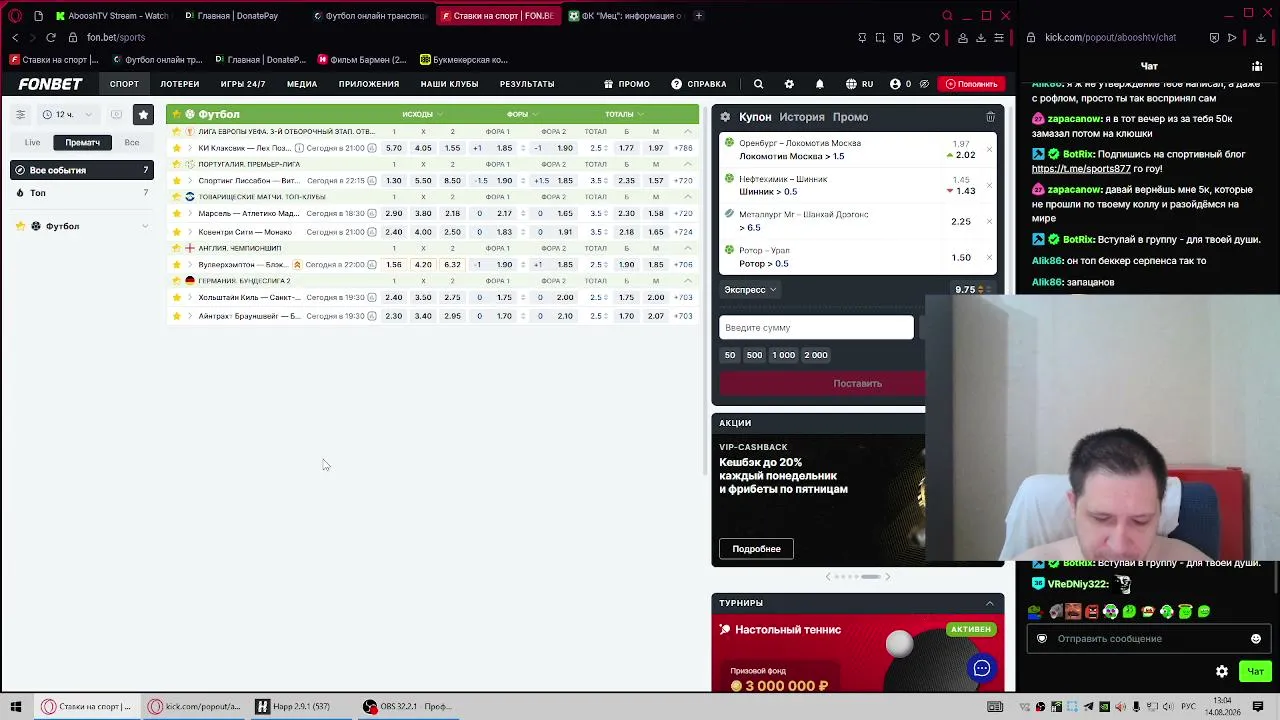Open Fonbet settings gear in header
The image size is (1280, 720).
(x=789, y=84)
